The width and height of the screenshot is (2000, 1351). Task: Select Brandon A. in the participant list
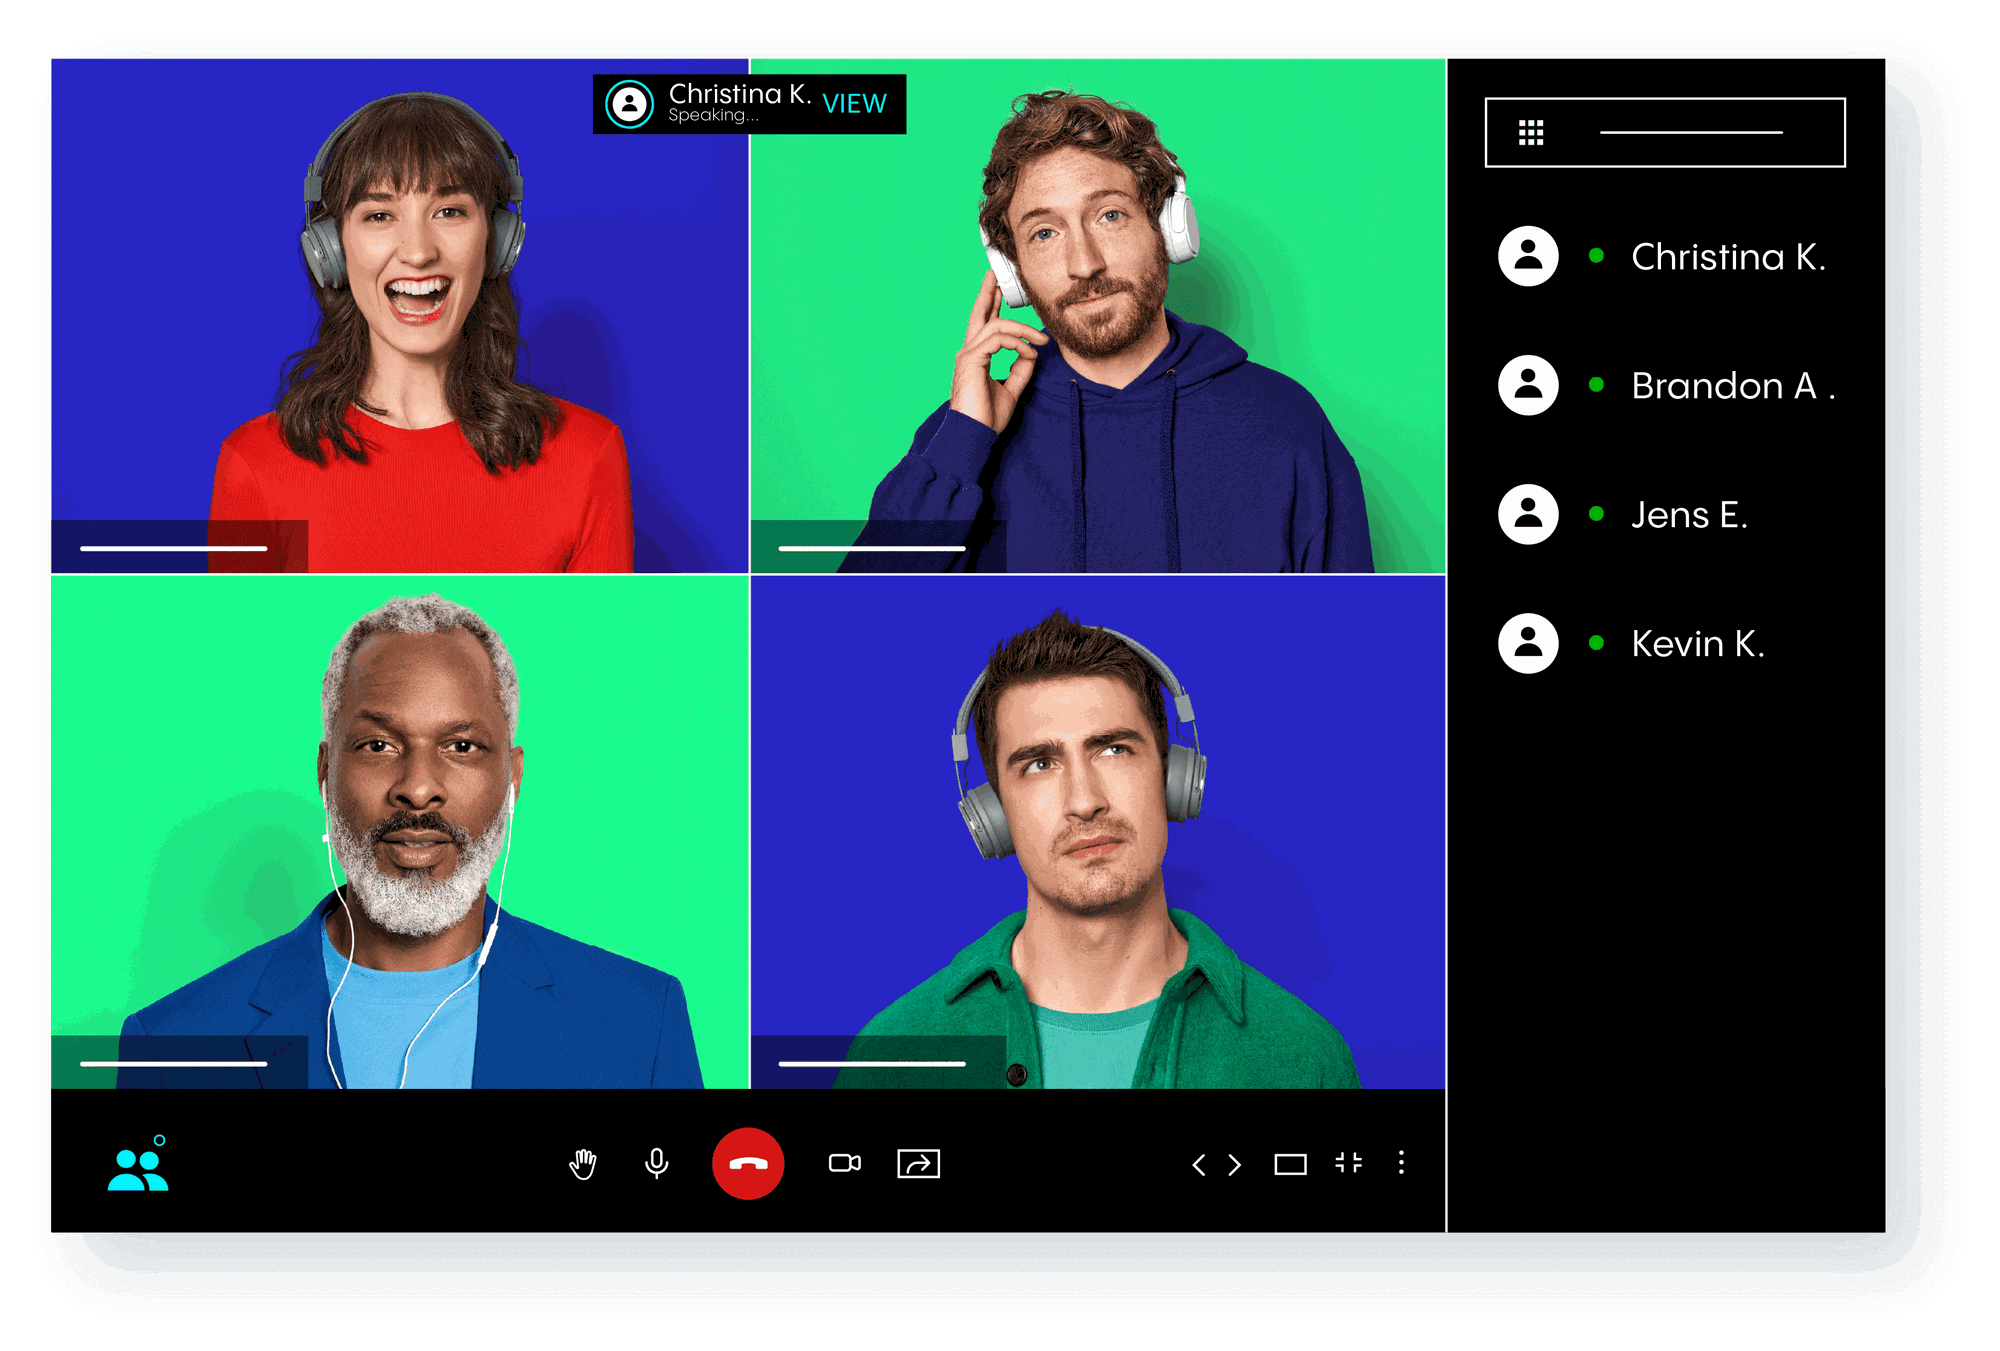tap(1731, 386)
